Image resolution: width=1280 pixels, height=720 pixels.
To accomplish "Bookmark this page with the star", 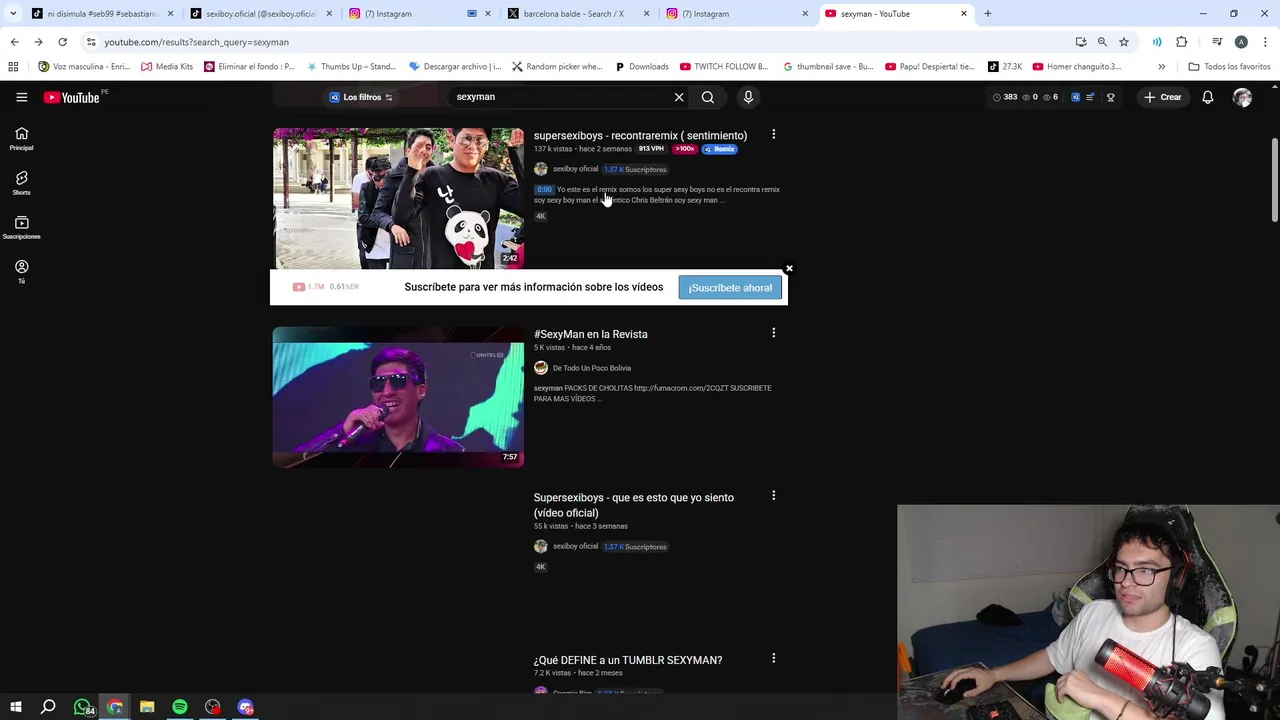I will pyautogui.click(x=1124, y=42).
